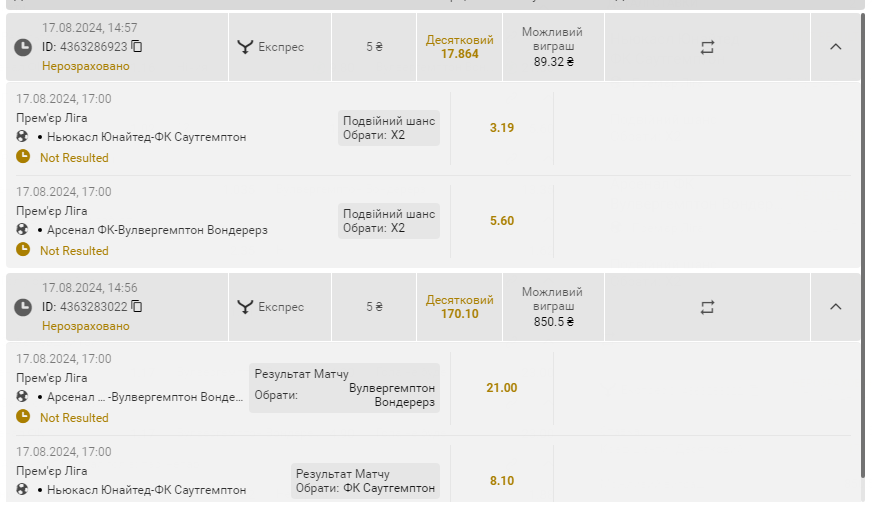This screenshot has width=872, height=511.
Task: Click the vertical scrollbar on right edge
Action: coord(864,245)
